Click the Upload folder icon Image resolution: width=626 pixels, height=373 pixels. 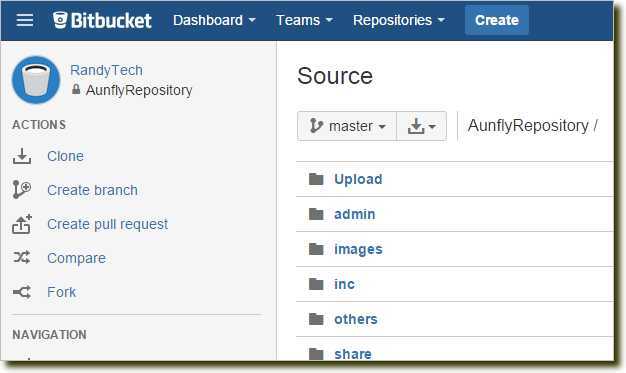316,179
